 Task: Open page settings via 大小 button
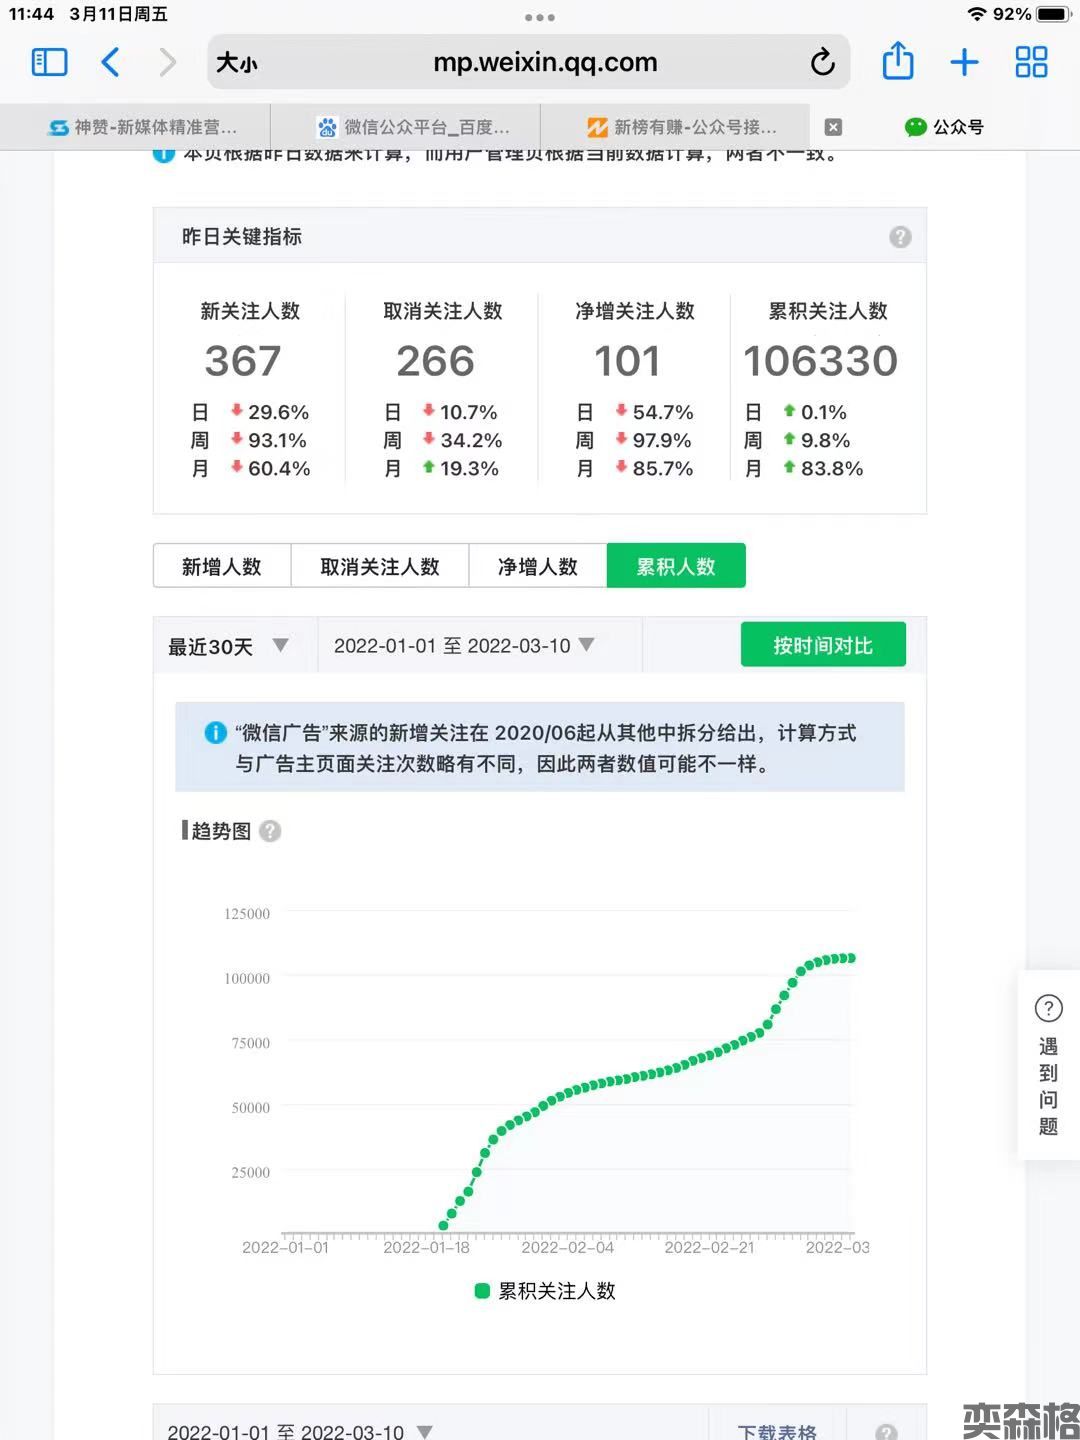point(237,63)
